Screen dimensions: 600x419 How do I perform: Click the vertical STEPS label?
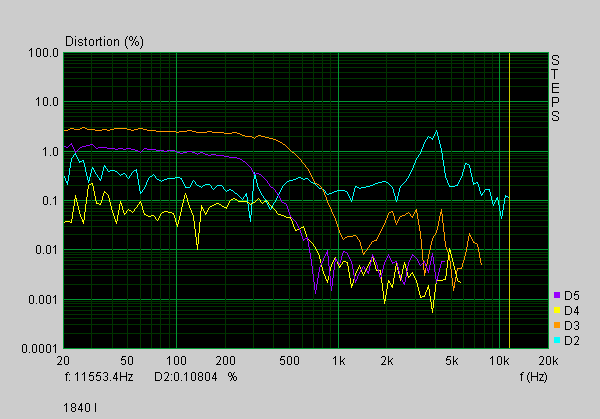pyautogui.click(x=555, y=88)
